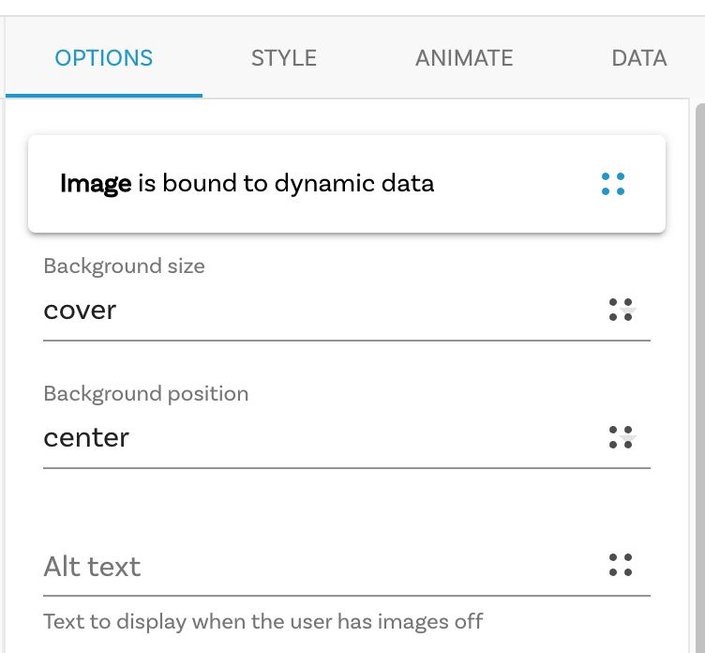
Task: Click the Image is bound to dynamic data card
Action: click(347, 184)
